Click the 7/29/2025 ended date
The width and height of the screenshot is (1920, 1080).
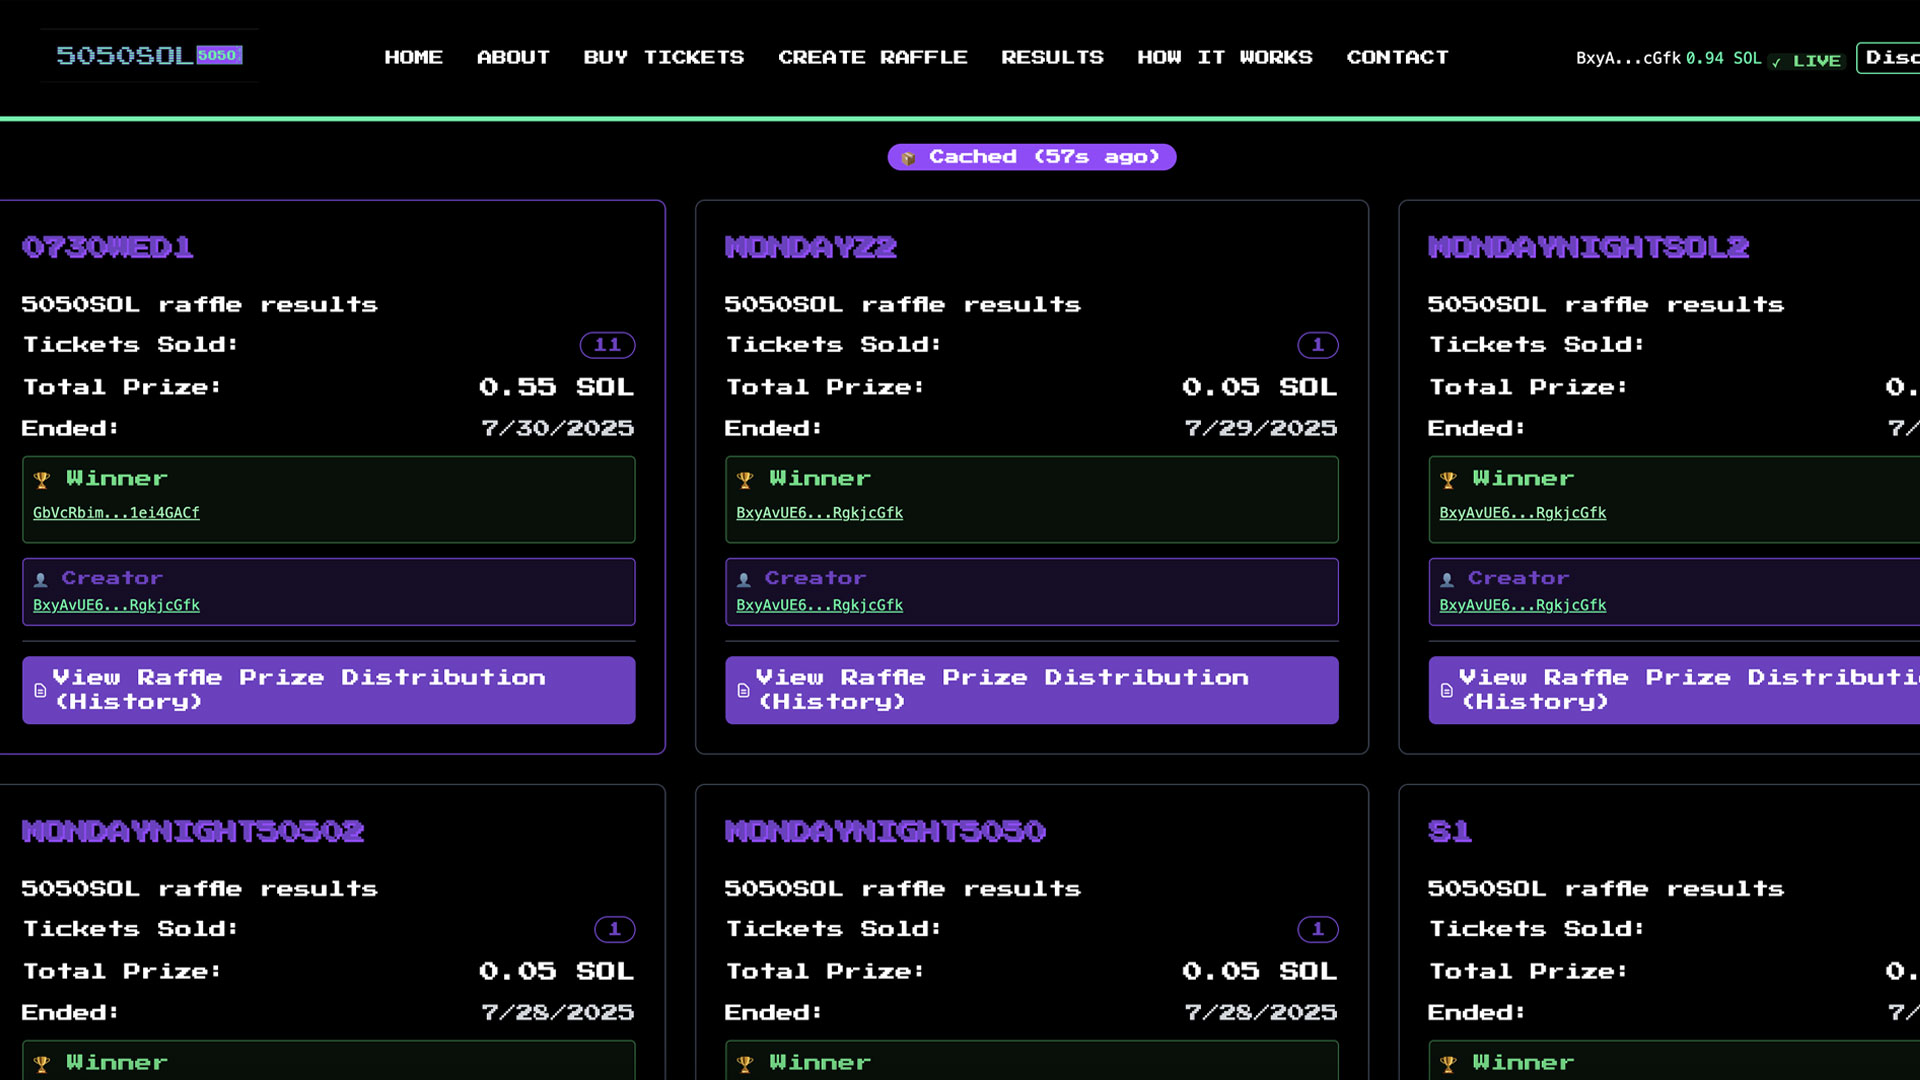(x=1260, y=428)
